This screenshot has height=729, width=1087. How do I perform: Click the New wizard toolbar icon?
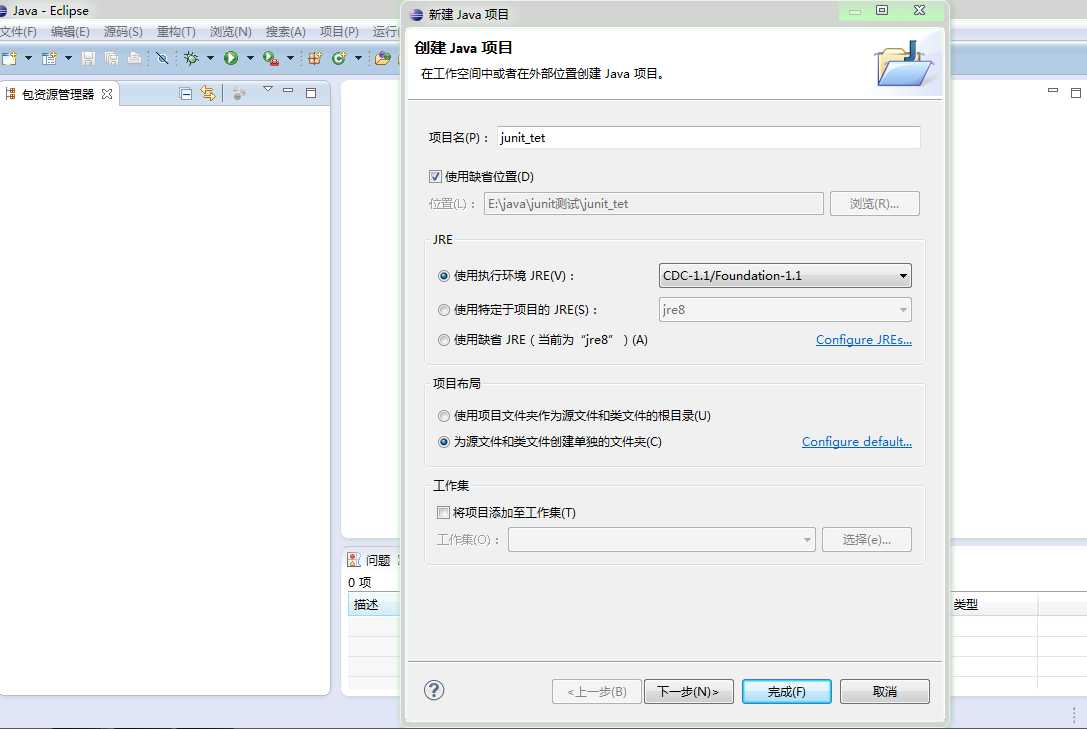tap(9, 58)
